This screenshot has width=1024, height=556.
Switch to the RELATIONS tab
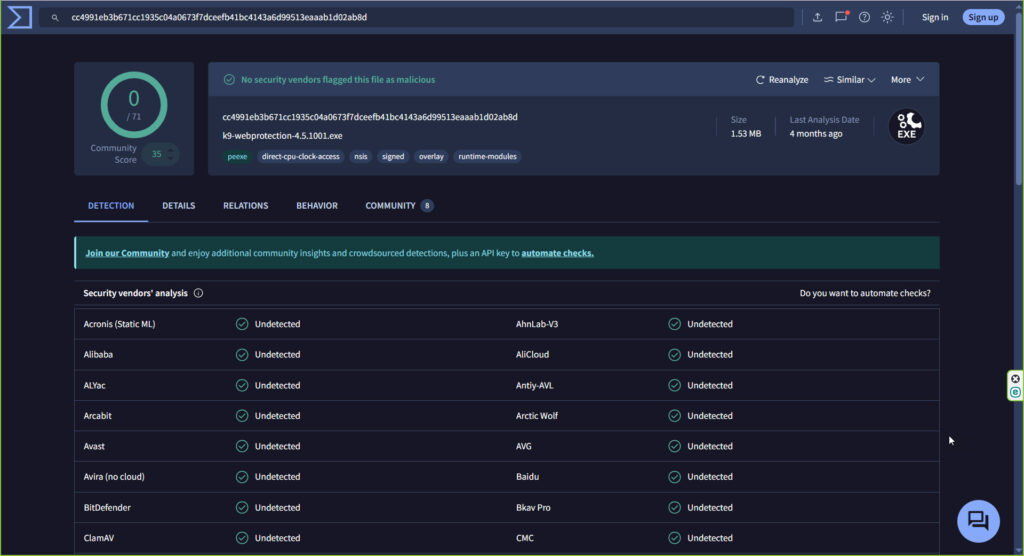(x=246, y=206)
